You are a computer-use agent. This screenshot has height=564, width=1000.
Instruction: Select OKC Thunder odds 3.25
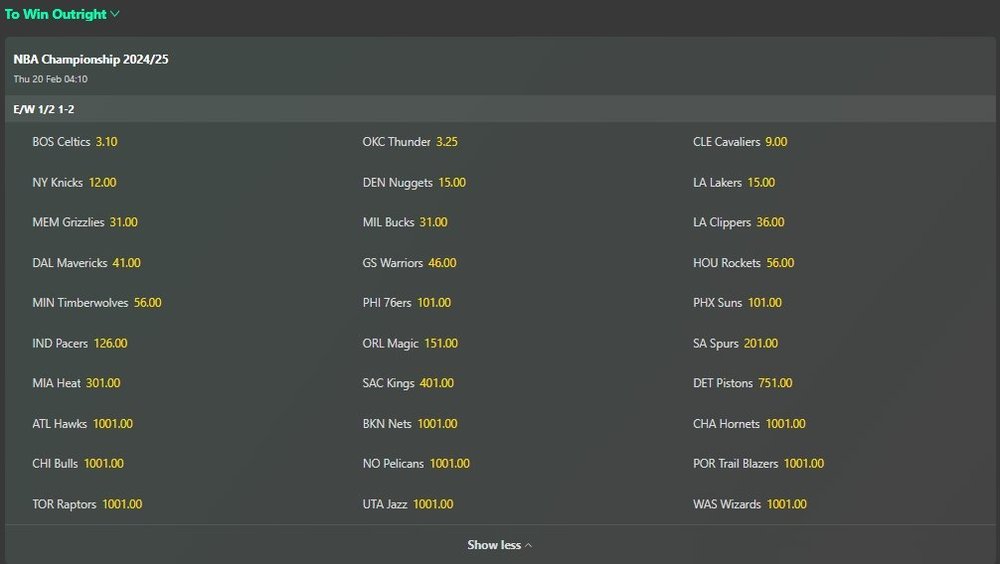click(x=446, y=142)
